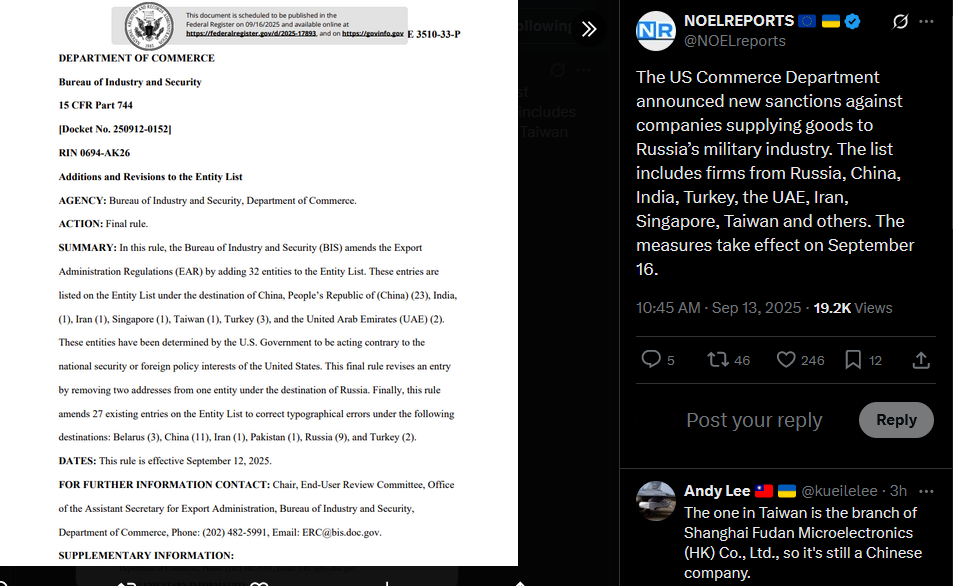This screenshot has width=953, height=586.
Task: Click the '[Docket No. 250912-0152]' line
Action: [x=115, y=129]
